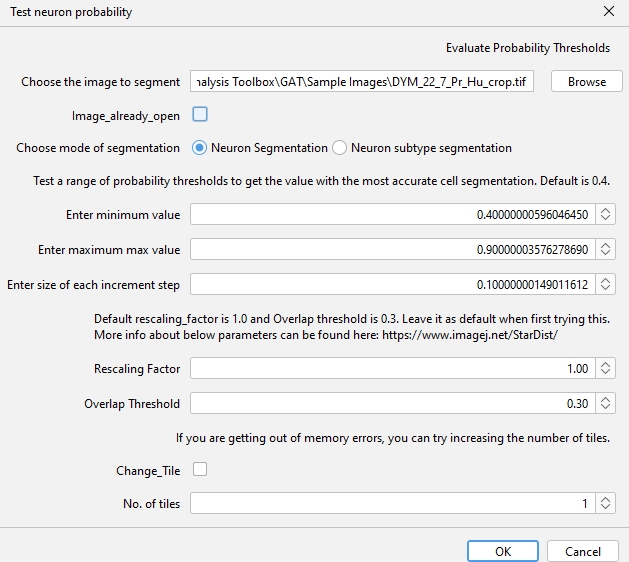The image size is (629, 562).
Task: Lower Overlap Threshold with spinner down arrow
Action: [607, 409]
